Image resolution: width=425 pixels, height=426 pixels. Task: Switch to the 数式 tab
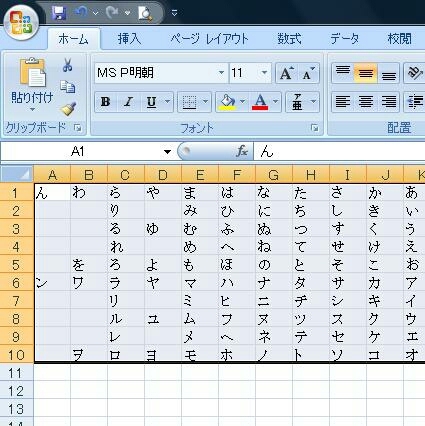point(289,39)
